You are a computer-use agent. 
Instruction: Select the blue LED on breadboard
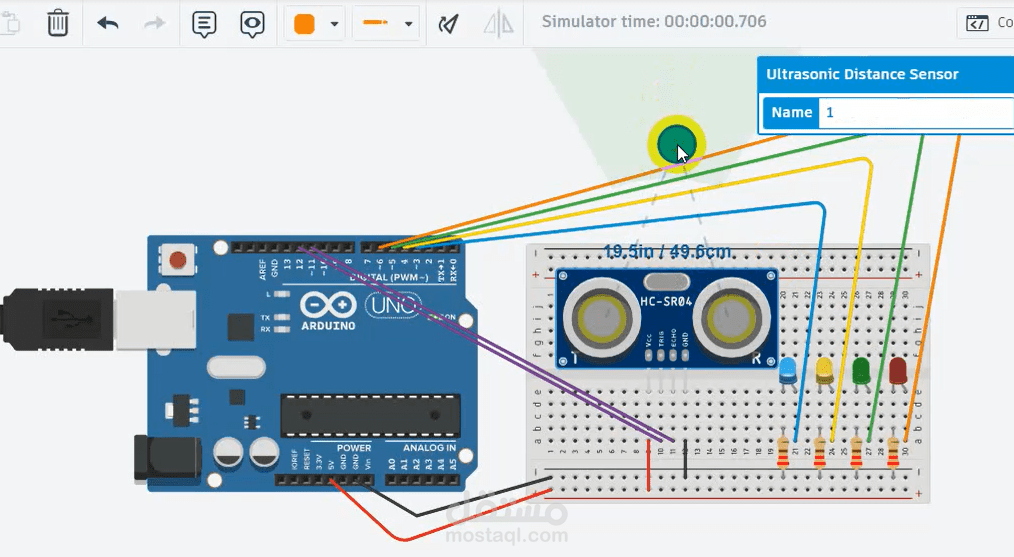pos(788,373)
